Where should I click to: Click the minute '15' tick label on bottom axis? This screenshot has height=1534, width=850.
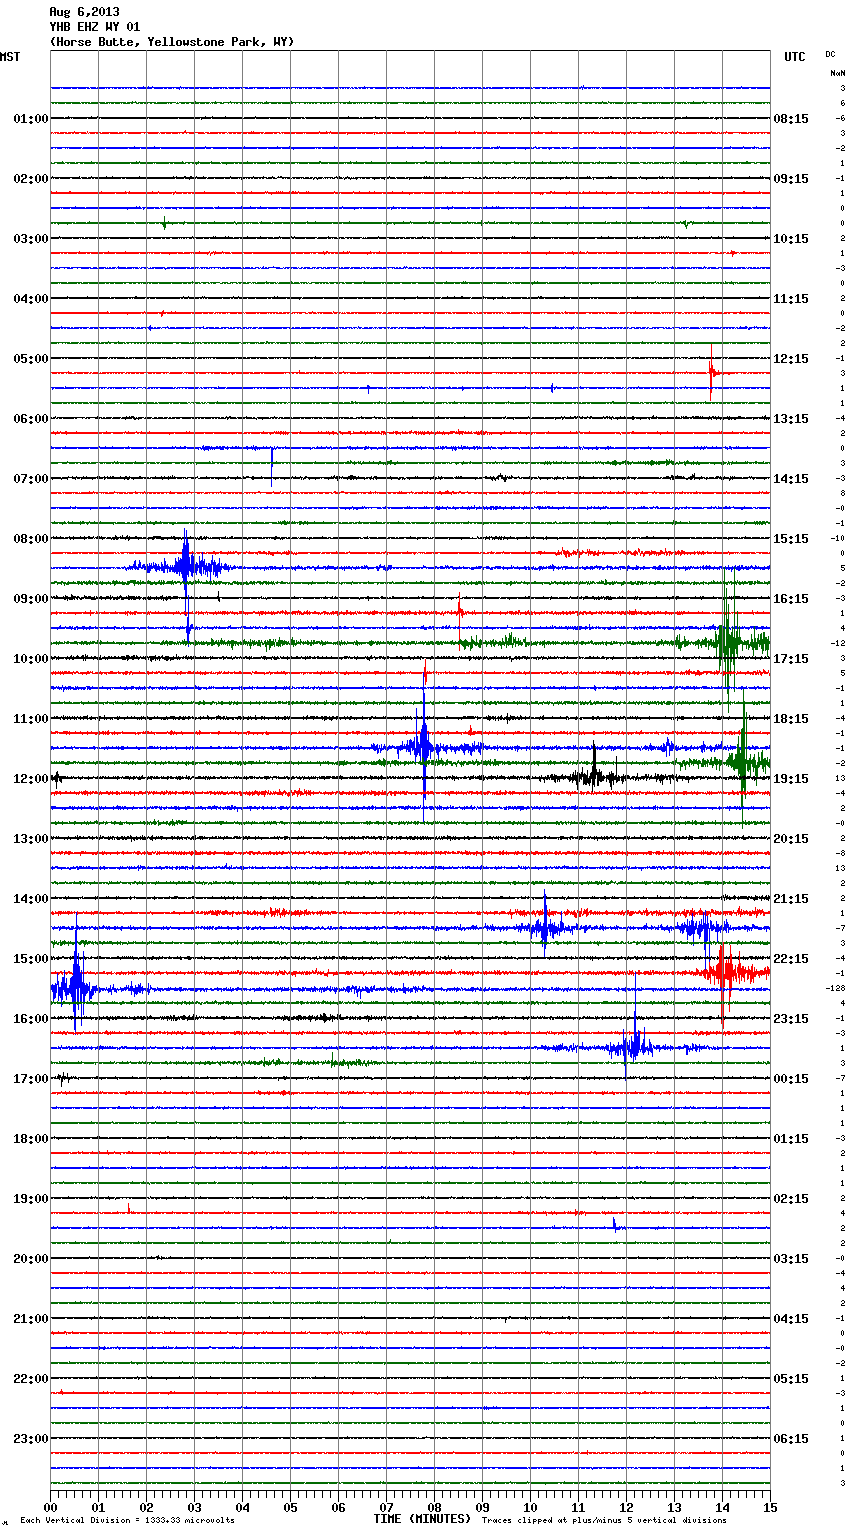(x=770, y=1507)
